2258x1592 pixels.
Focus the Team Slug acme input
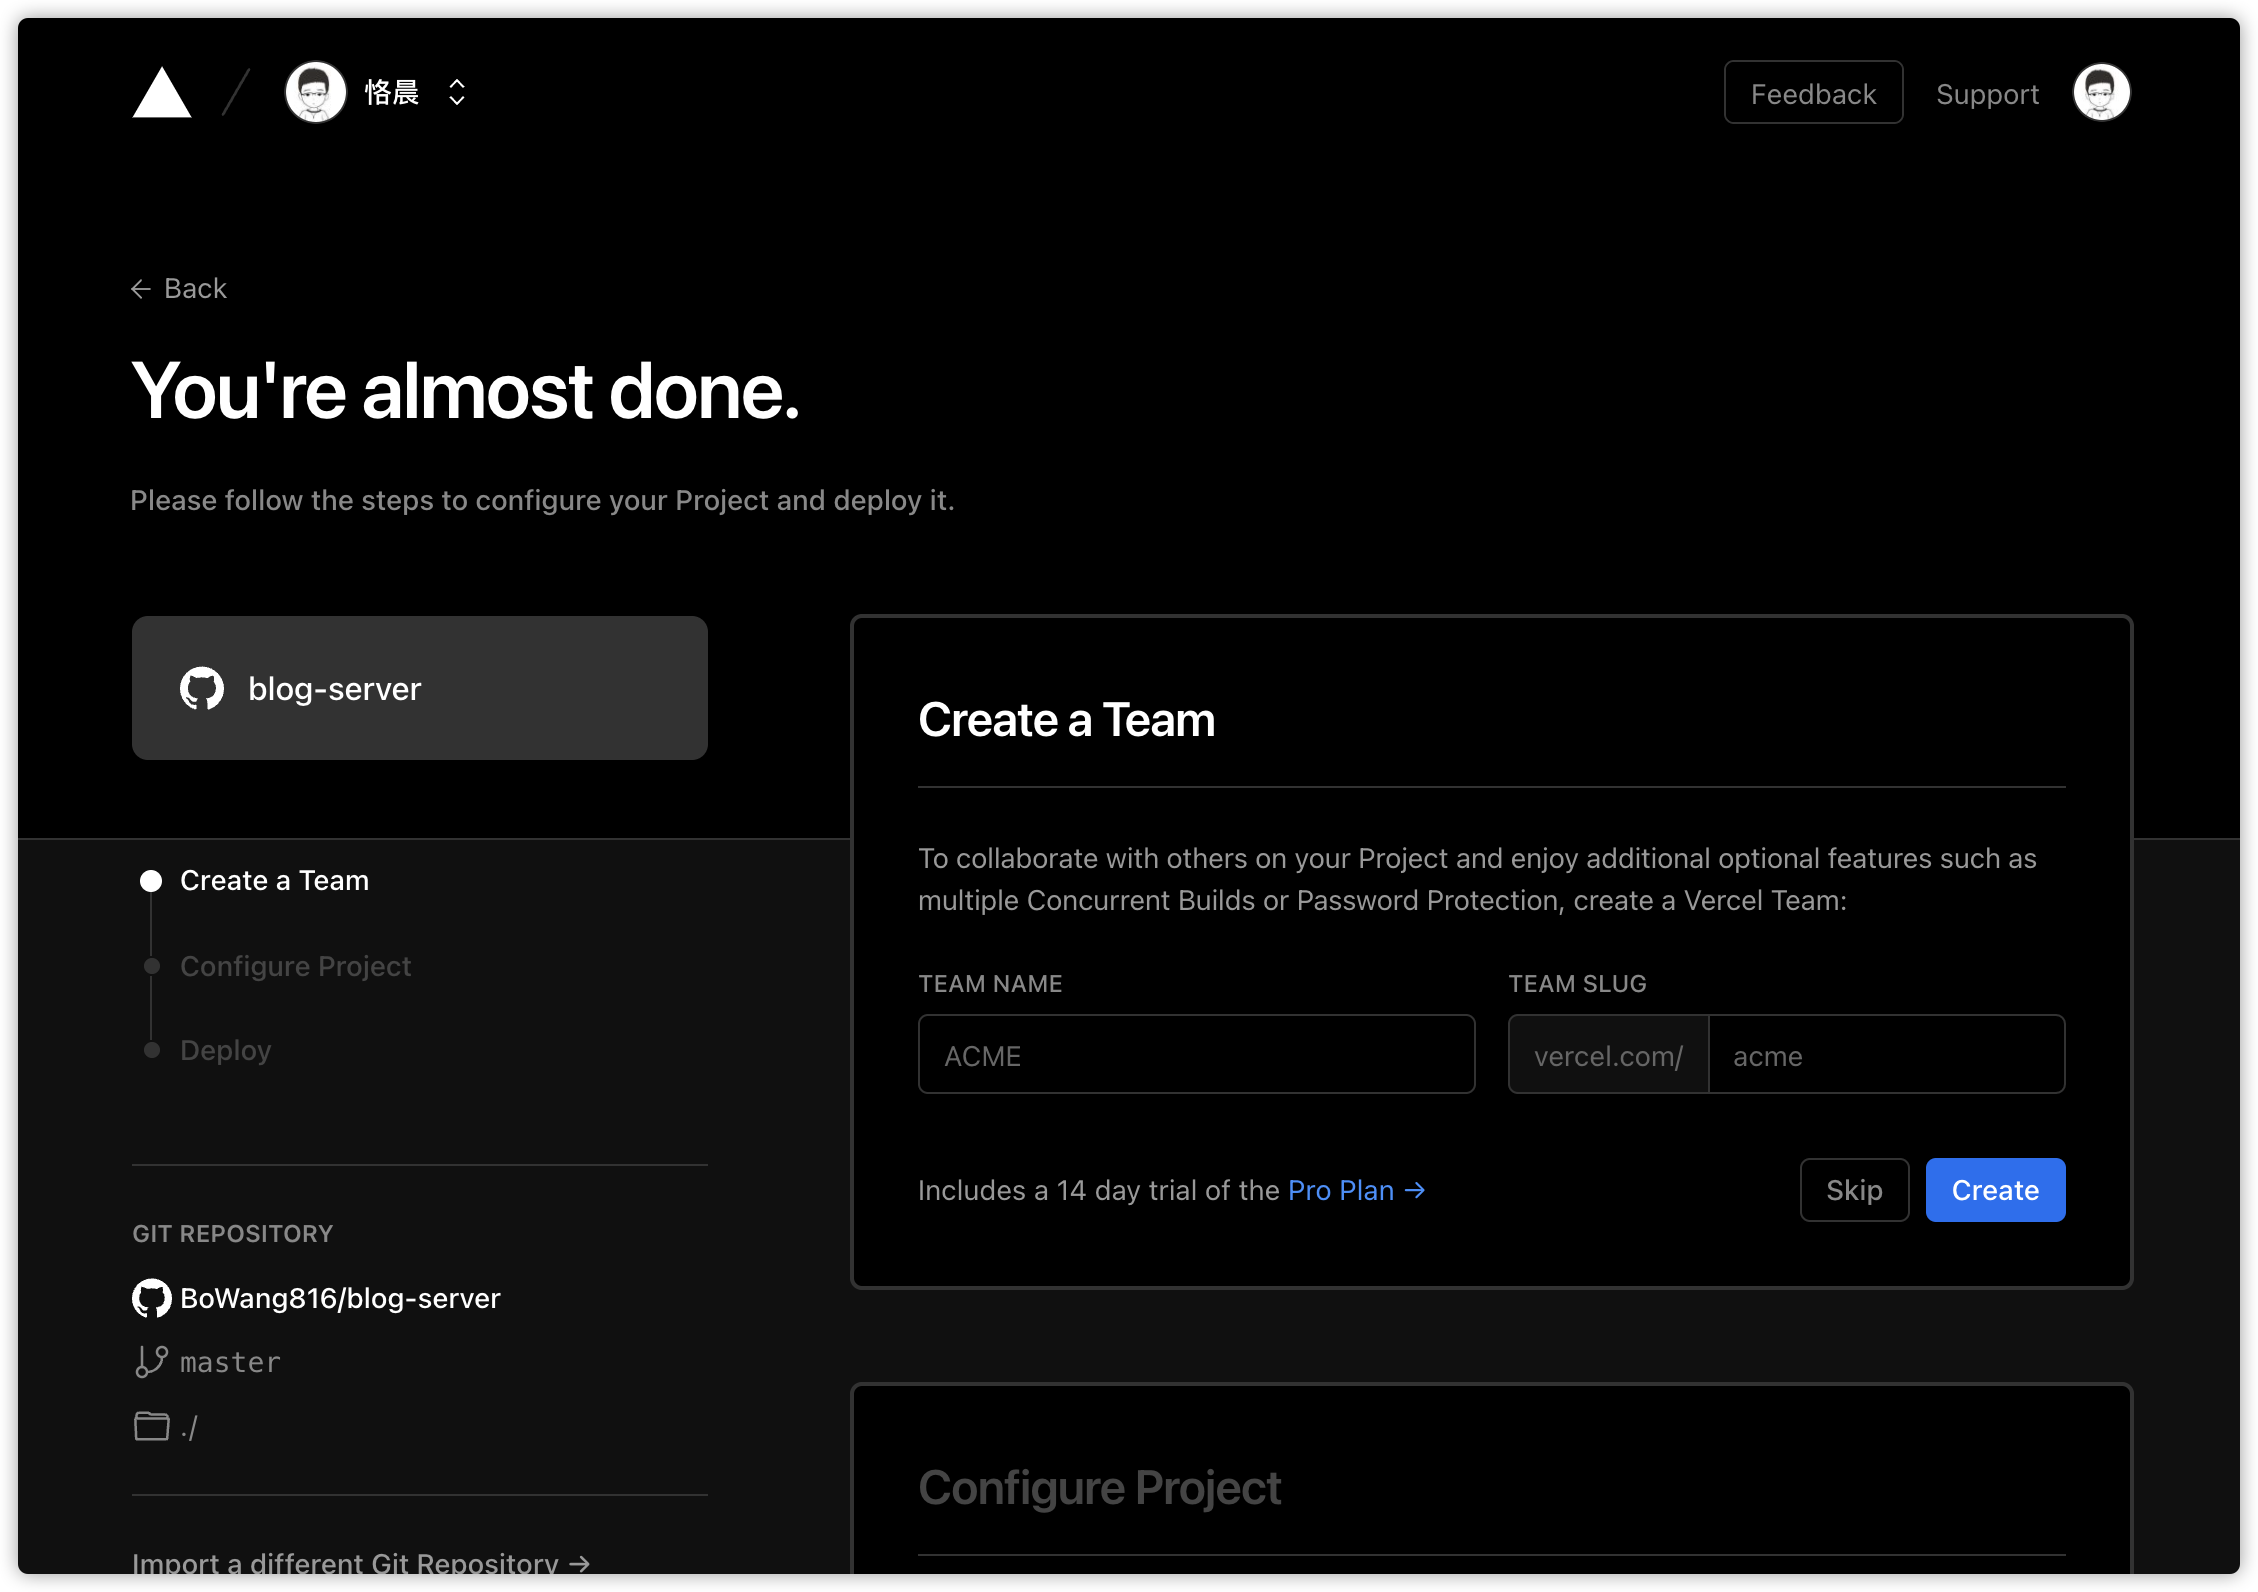1886,1055
